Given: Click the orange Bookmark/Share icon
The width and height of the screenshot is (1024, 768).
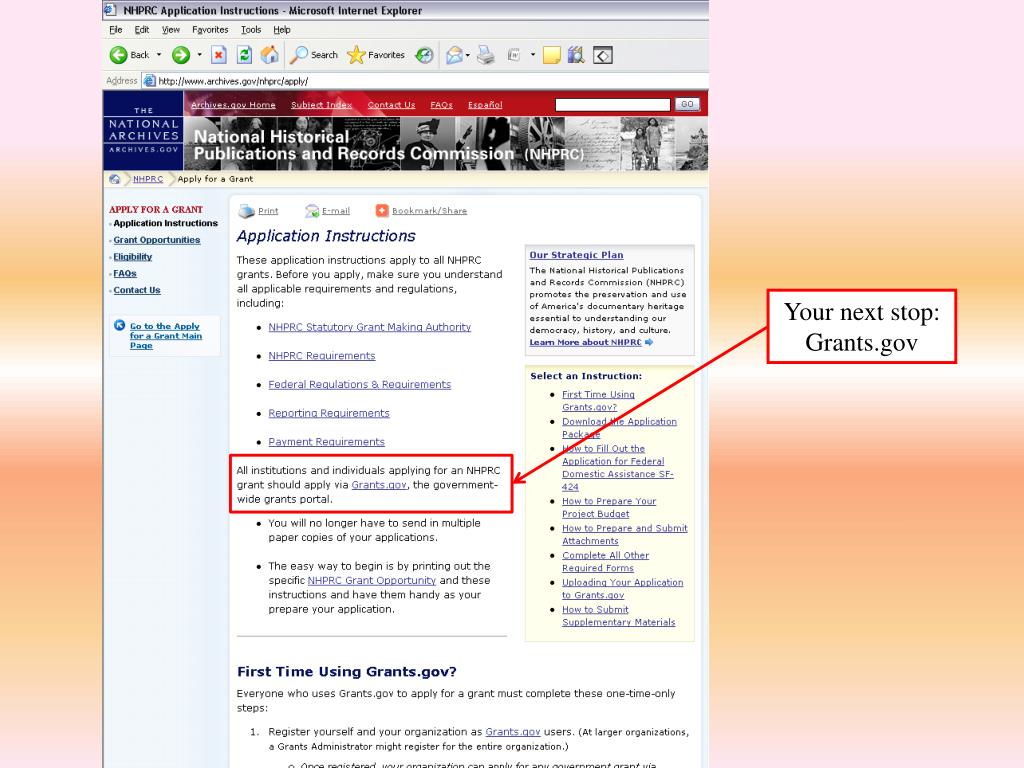Looking at the screenshot, I should tap(382, 210).
